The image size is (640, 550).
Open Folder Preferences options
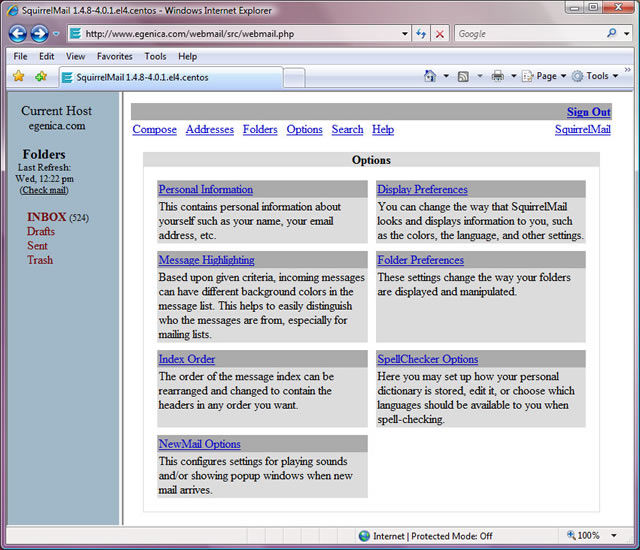coord(420,260)
